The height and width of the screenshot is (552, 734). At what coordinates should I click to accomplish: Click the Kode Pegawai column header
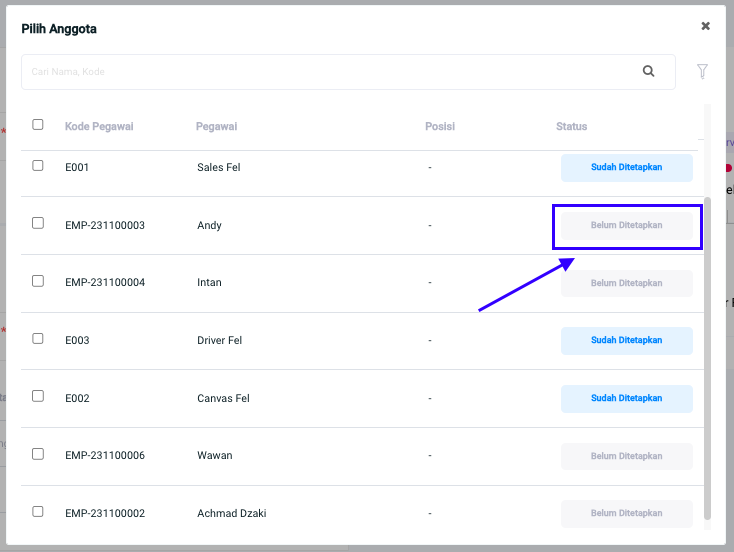click(x=99, y=127)
